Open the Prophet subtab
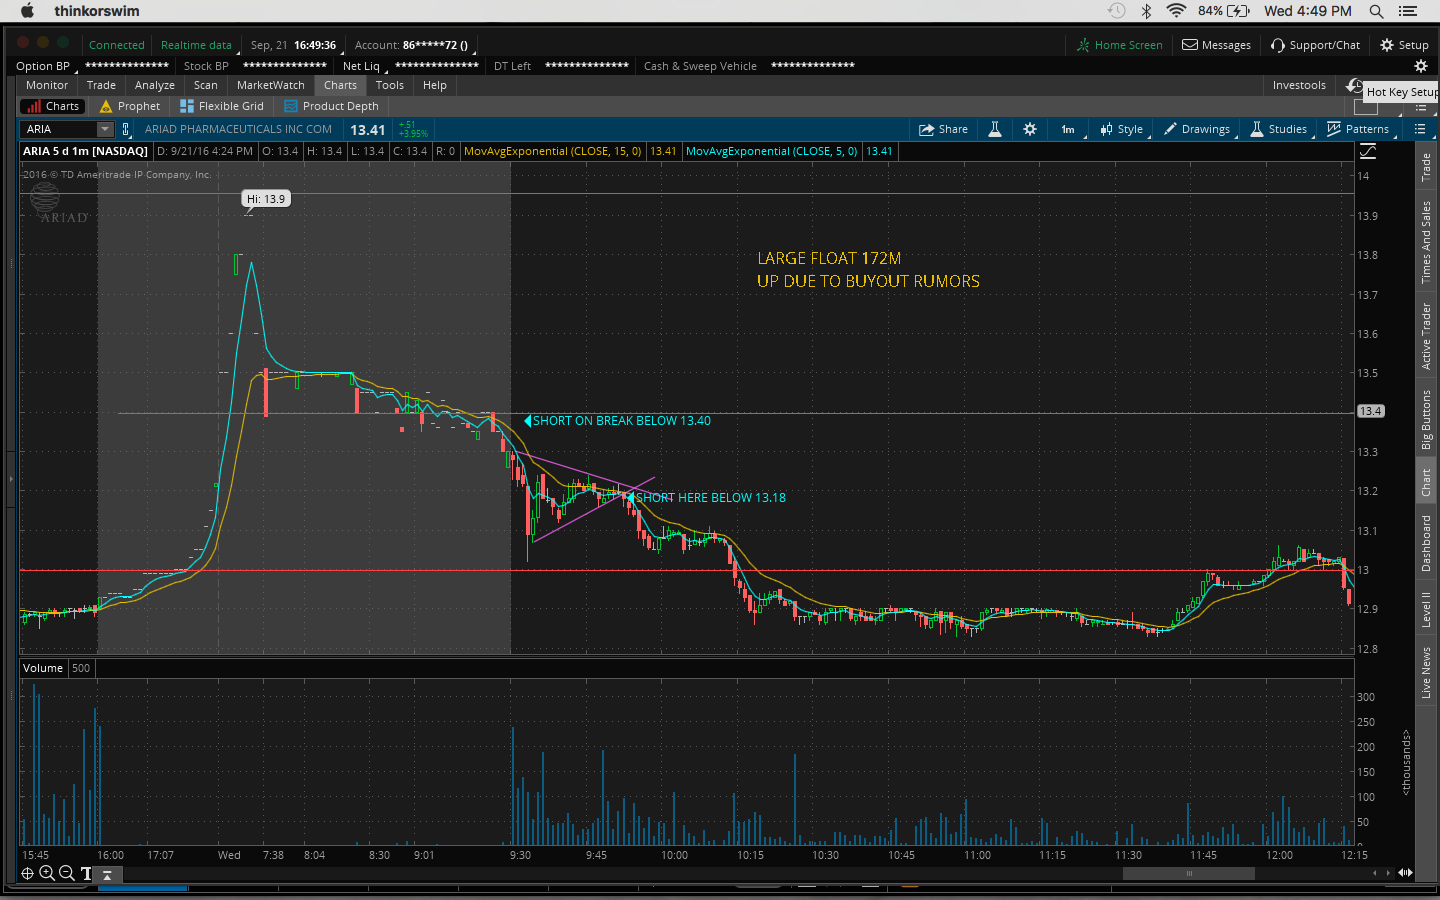This screenshot has width=1440, height=900. point(130,106)
